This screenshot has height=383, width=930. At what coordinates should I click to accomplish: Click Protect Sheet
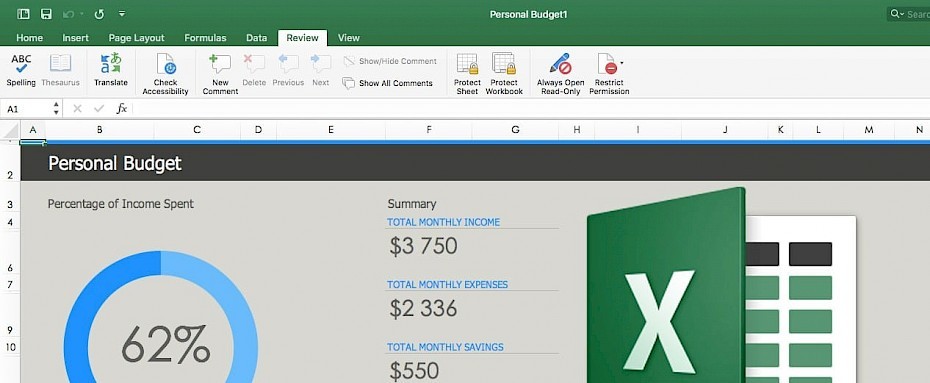point(467,74)
